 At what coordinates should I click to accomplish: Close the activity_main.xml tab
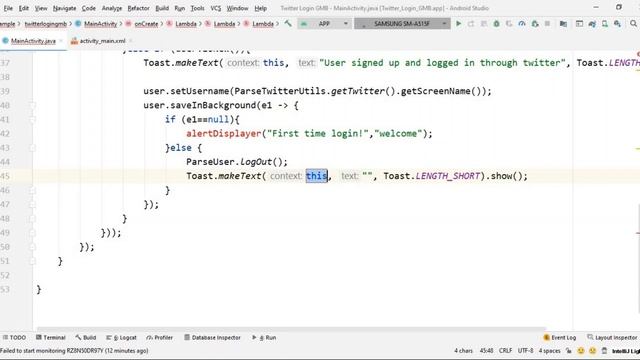click(x=131, y=41)
